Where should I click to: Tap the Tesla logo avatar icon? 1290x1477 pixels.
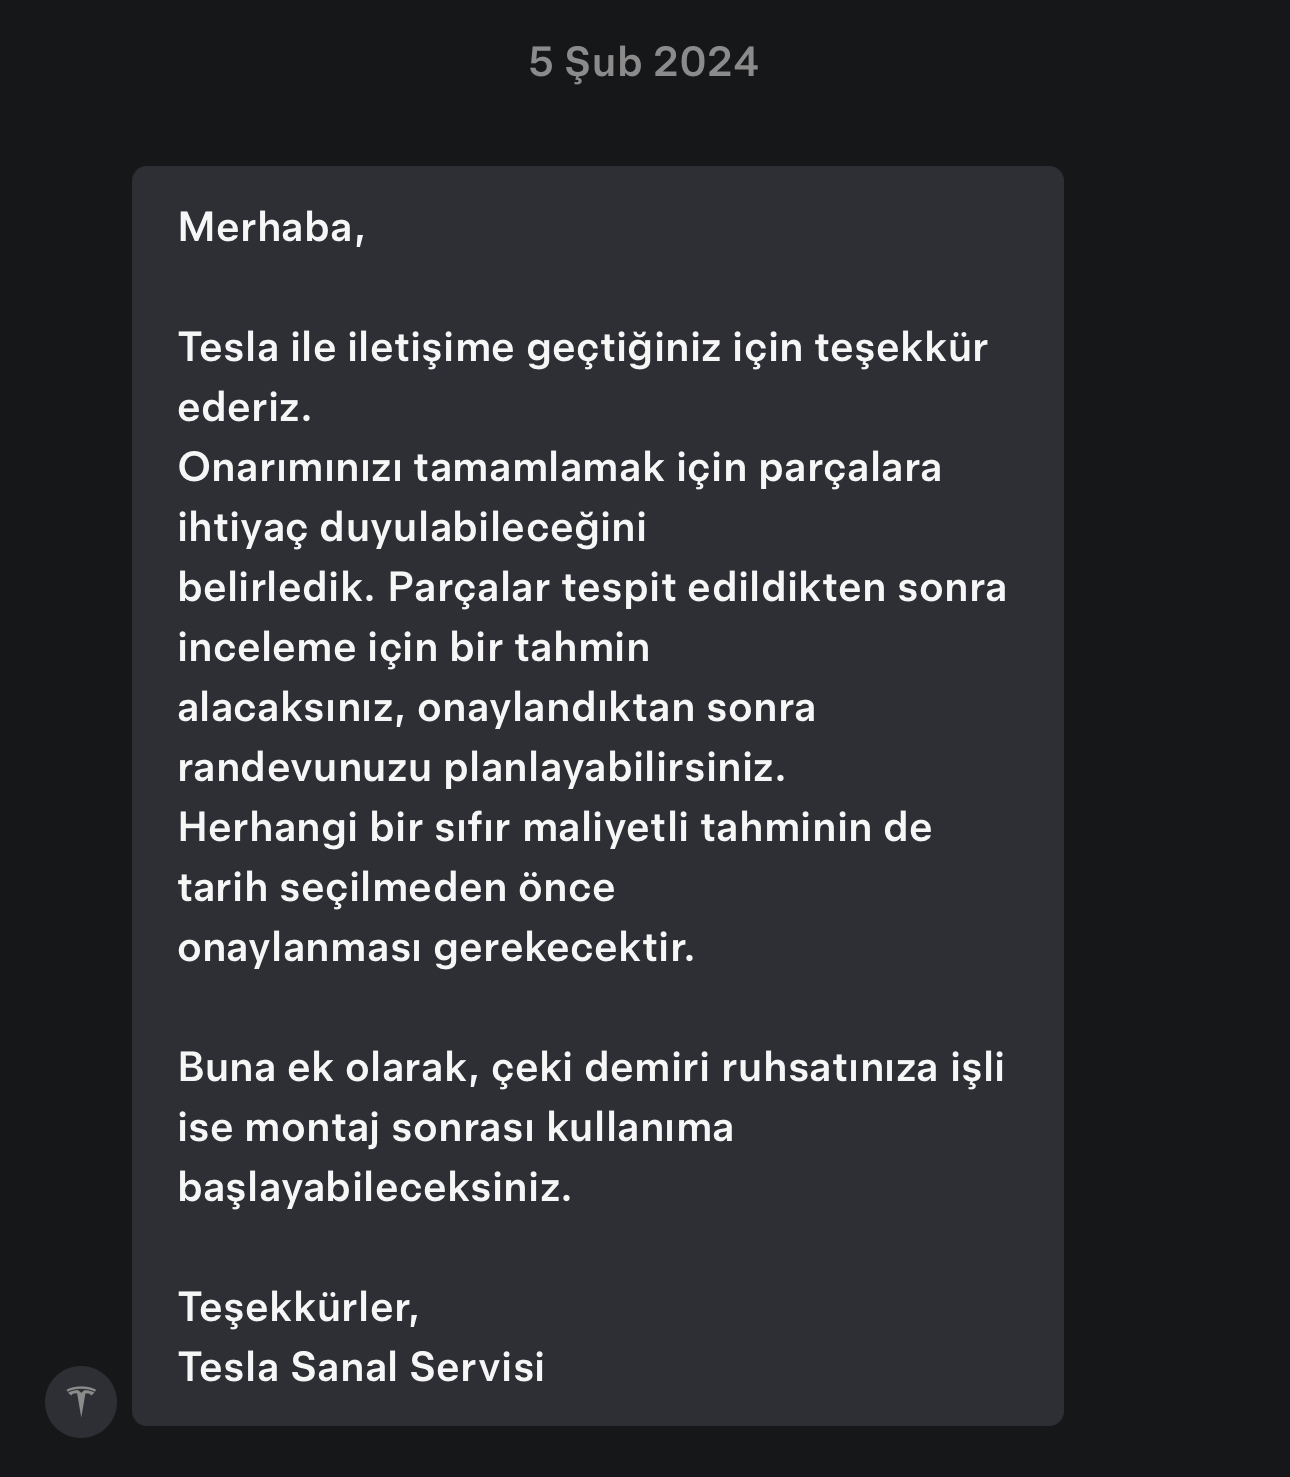[x=81, y=1401]
